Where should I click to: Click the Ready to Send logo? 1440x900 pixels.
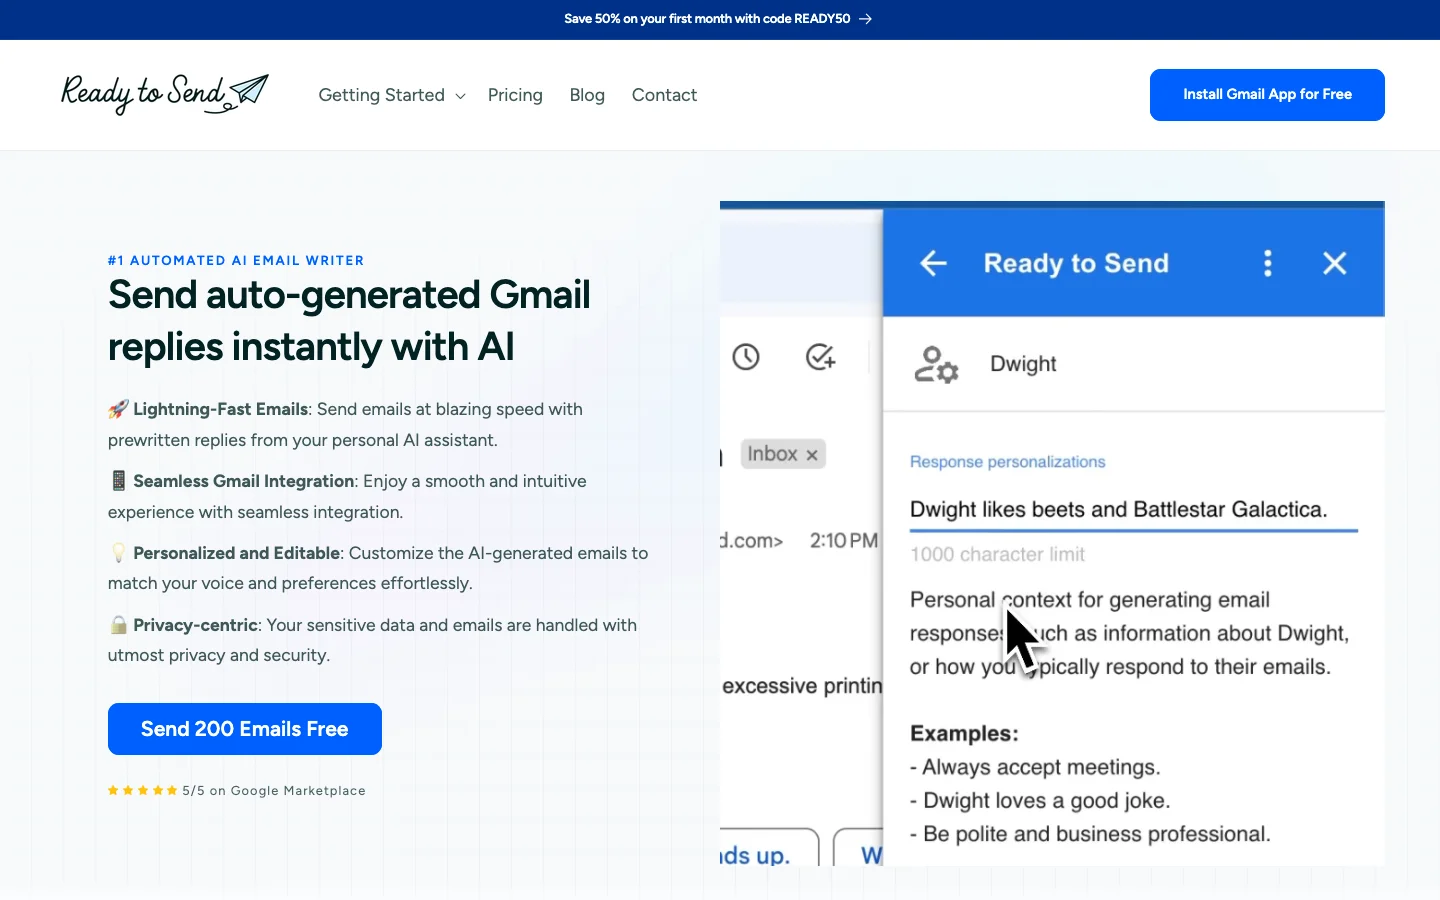click(x=165, y=94)
